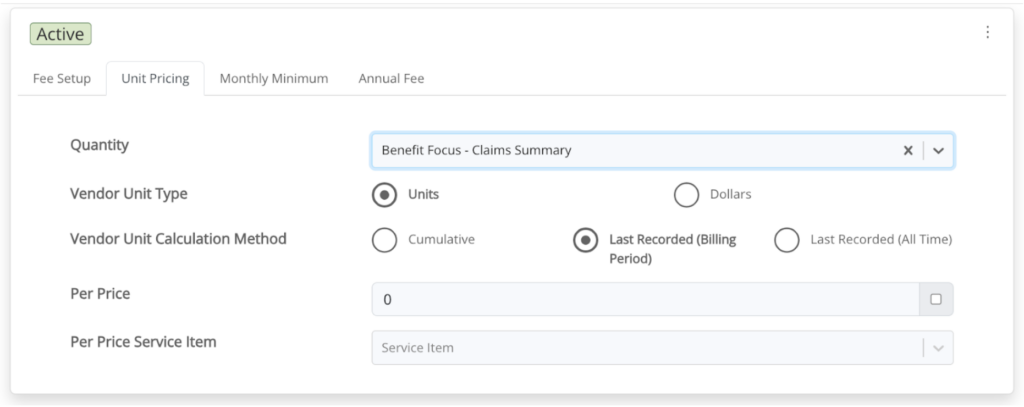Image resolution: width=1024 pixels, height=407 pixels.
Task: Click the Service Item placeholder field
Action: pos(640,348)
